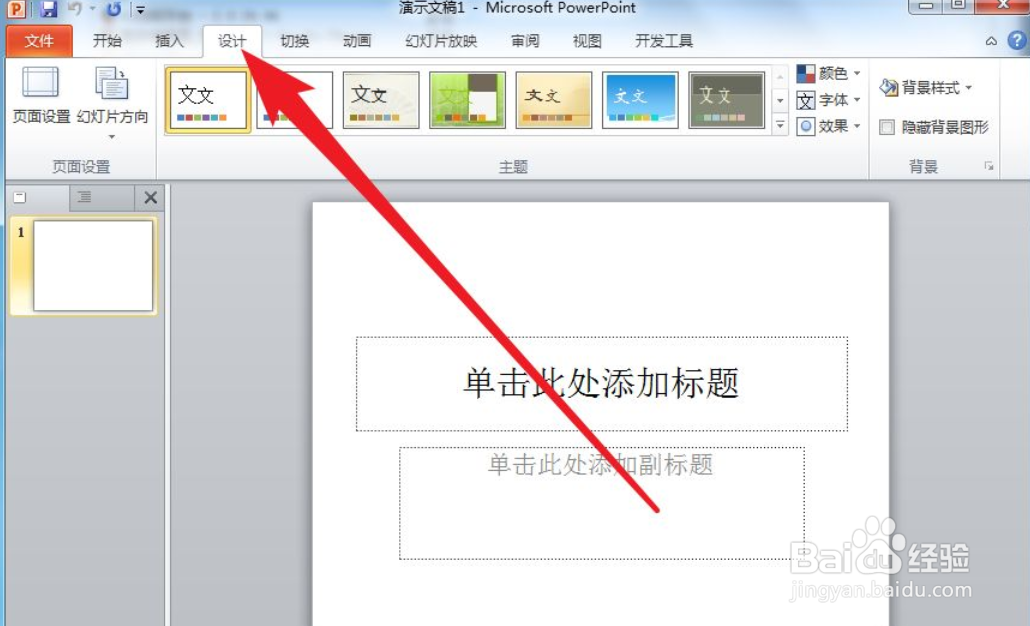Select the first orange-highlighted theme thumbnail
This screenshot has width=1030, height=626.
[x=207, y=99]
